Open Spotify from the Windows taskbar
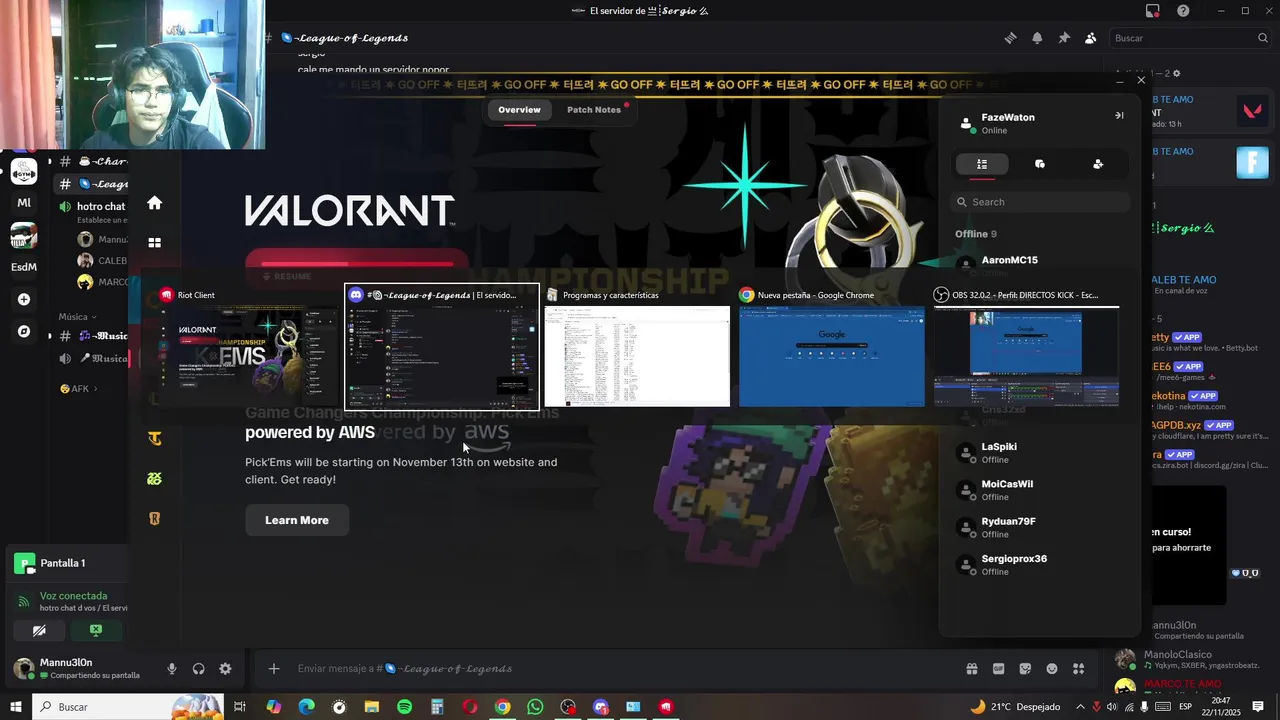 pos(404,707)
